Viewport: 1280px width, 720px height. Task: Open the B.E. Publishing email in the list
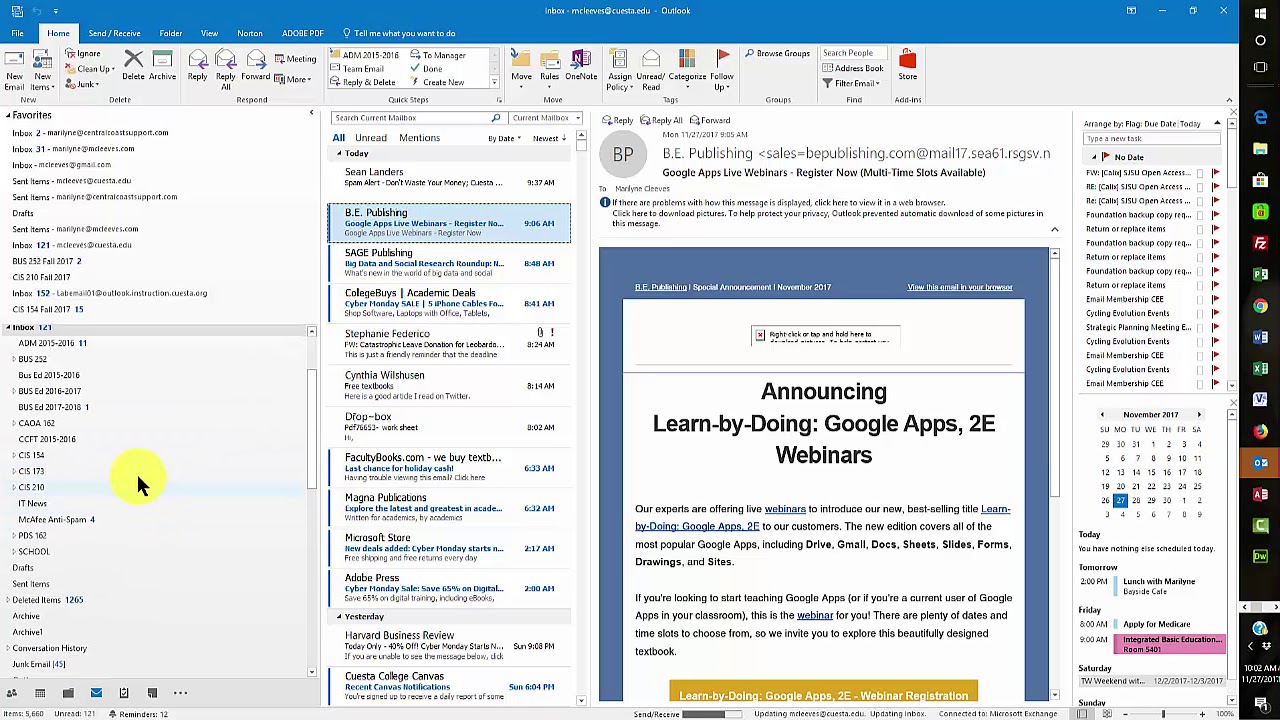(449, 222)
